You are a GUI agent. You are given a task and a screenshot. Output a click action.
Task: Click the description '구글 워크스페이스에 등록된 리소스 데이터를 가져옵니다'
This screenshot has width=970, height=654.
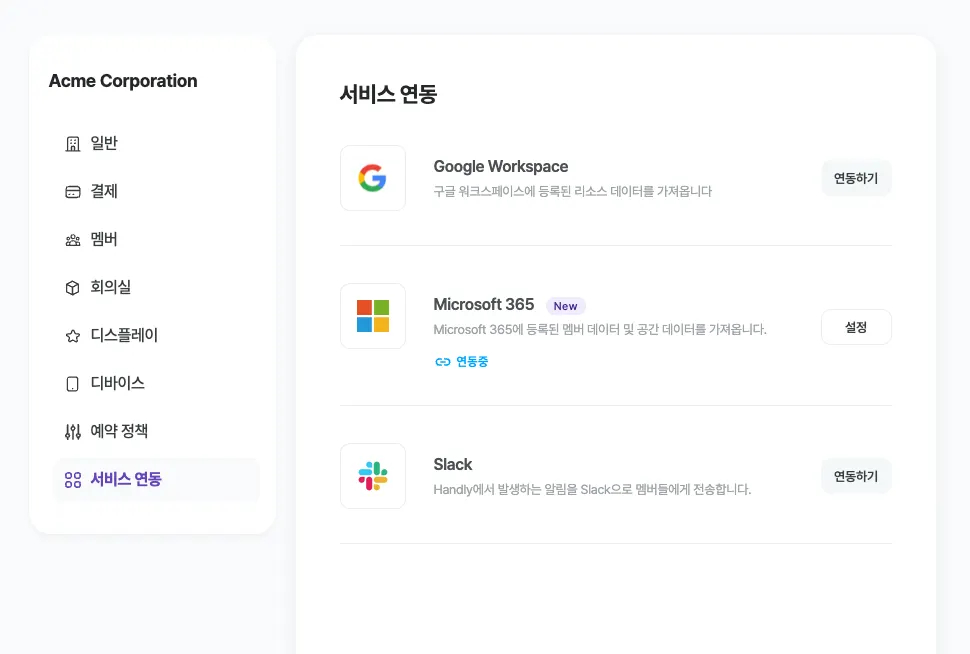[573, 191]
